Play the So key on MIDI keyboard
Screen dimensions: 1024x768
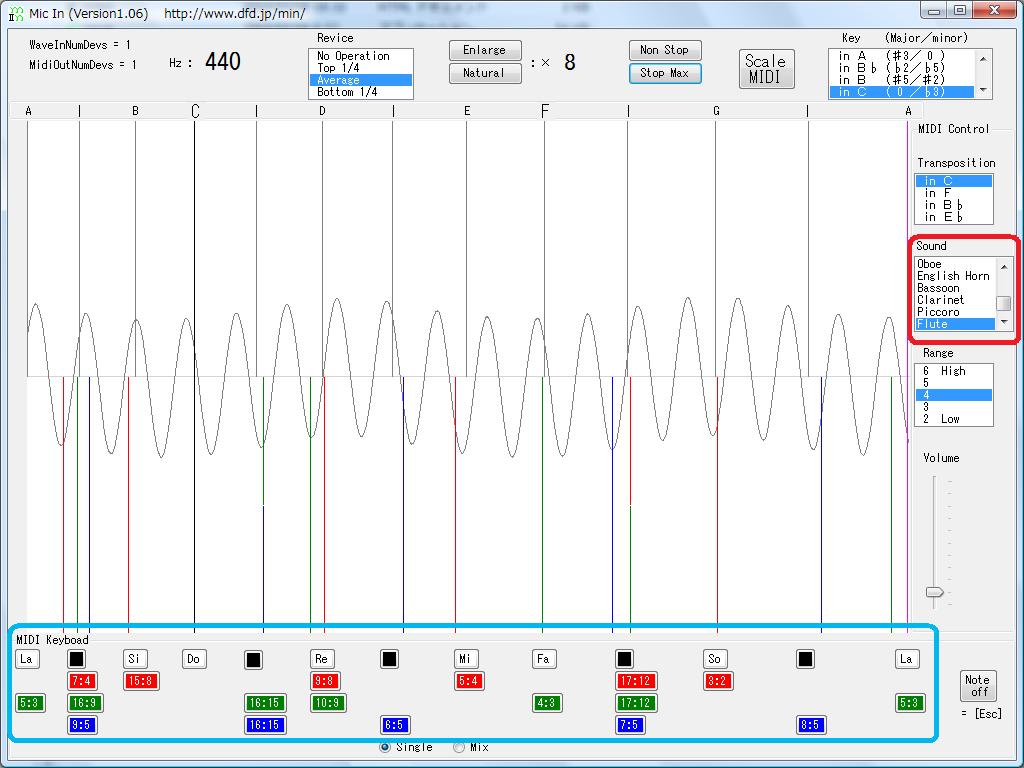point(715,659)
